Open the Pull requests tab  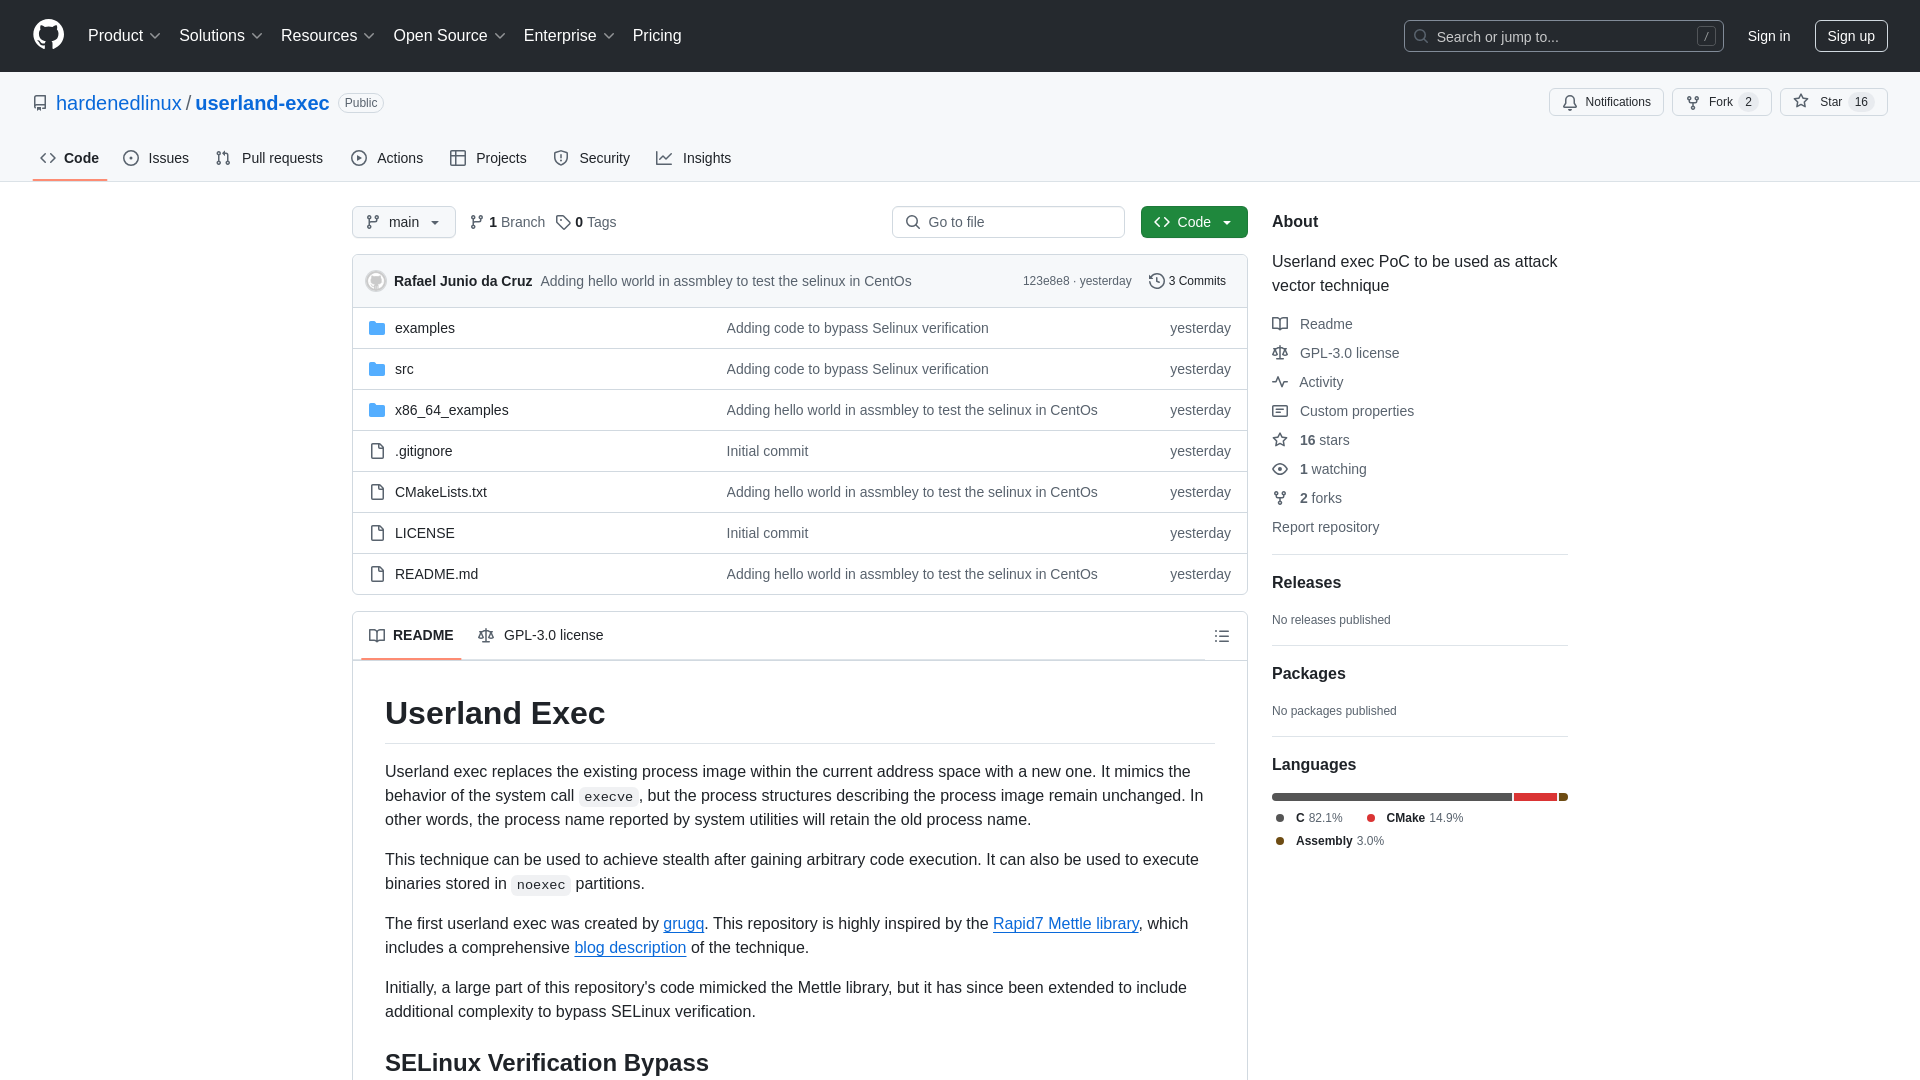click(x=269, y=158)
